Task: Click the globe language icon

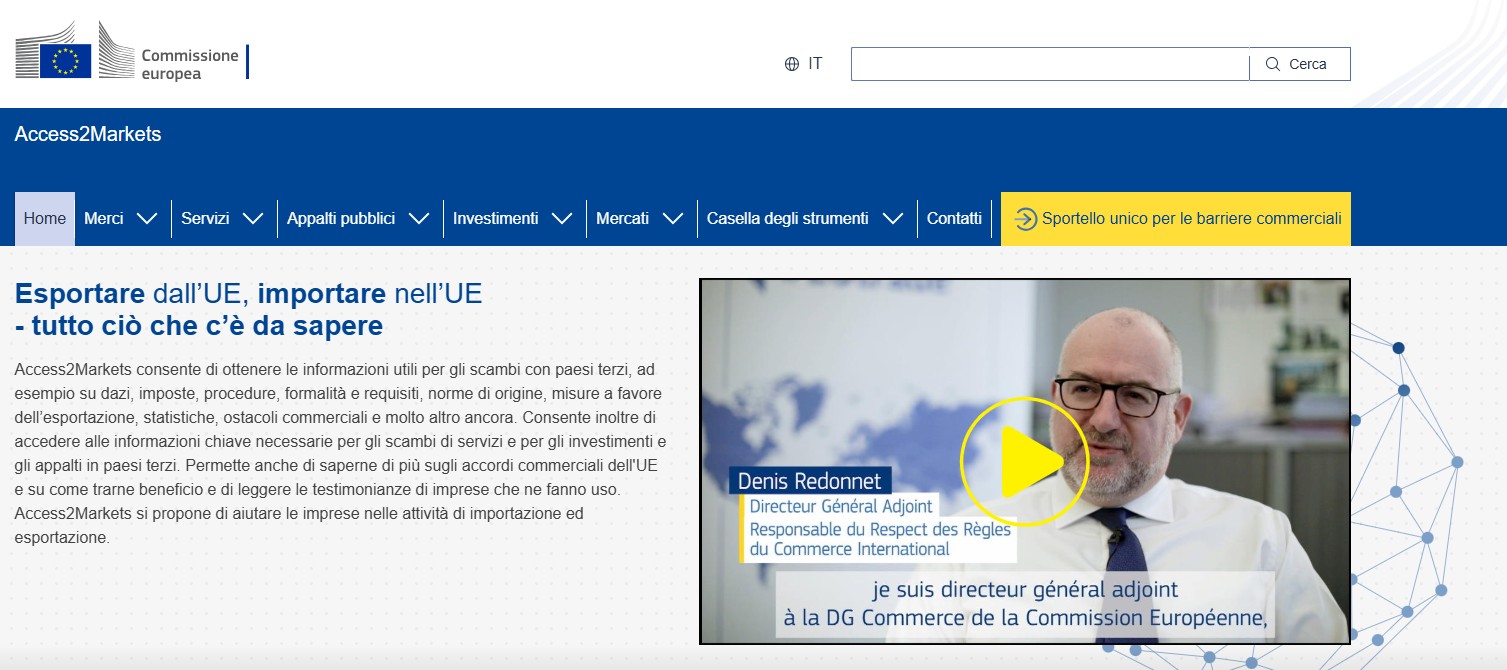Action: pyautogui.click(x=792, y=64)
